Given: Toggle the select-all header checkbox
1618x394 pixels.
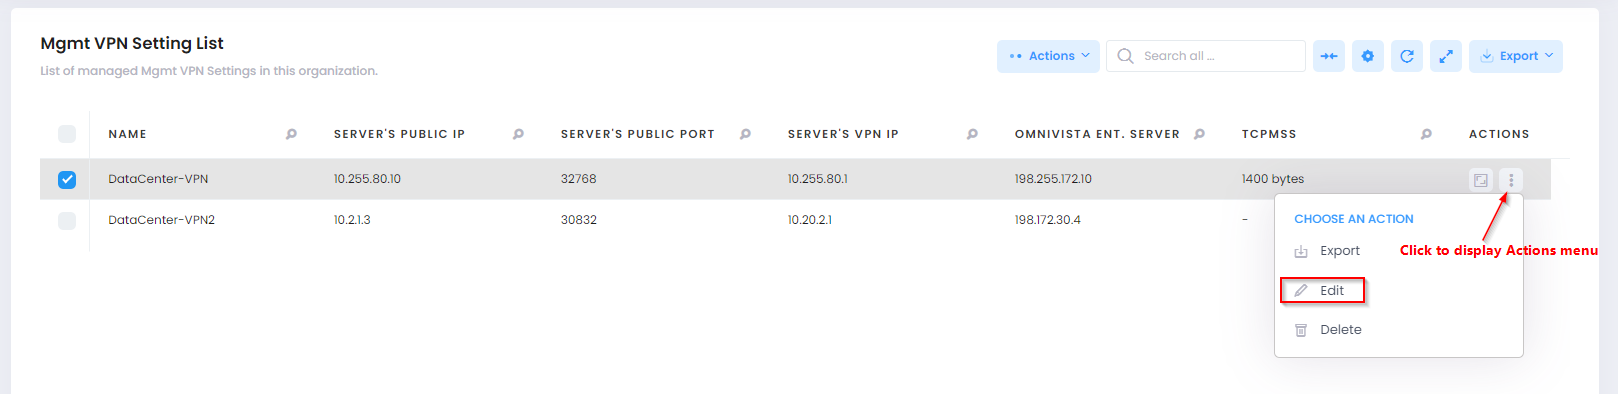Looking at the screenshot, I should pos(67,134).
